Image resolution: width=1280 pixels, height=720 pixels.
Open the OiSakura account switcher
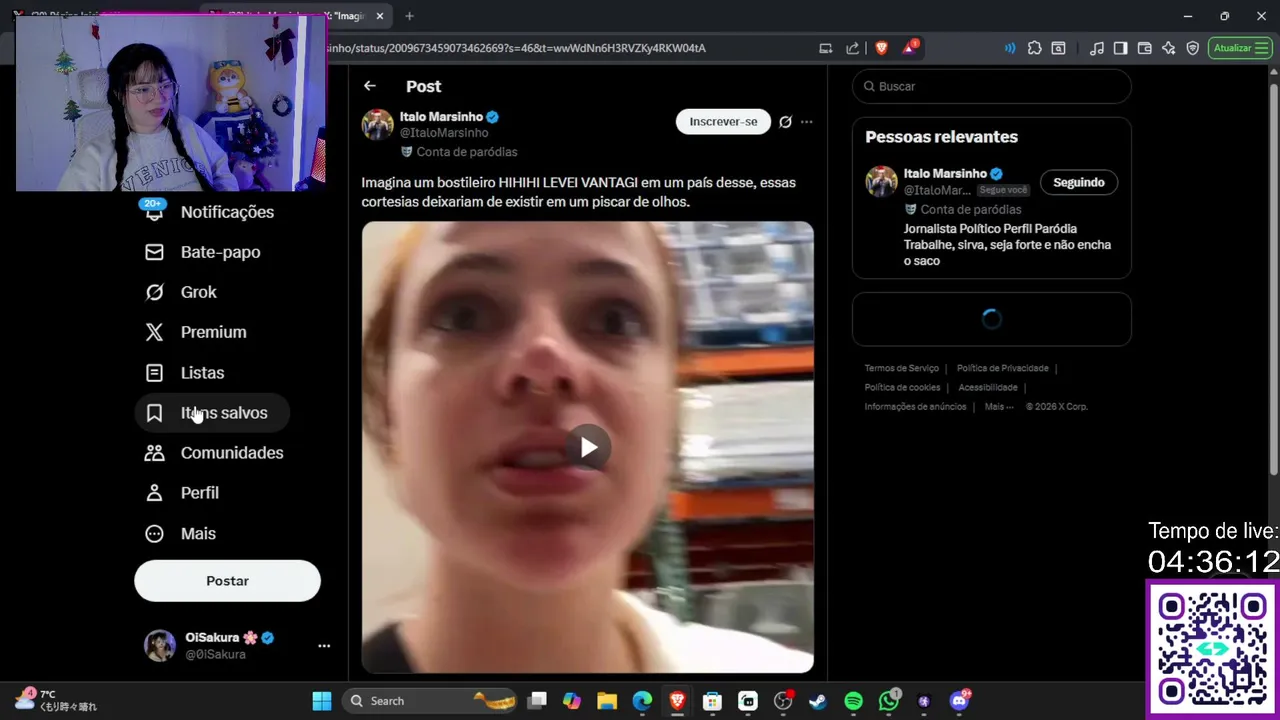(x=237, y=646)
